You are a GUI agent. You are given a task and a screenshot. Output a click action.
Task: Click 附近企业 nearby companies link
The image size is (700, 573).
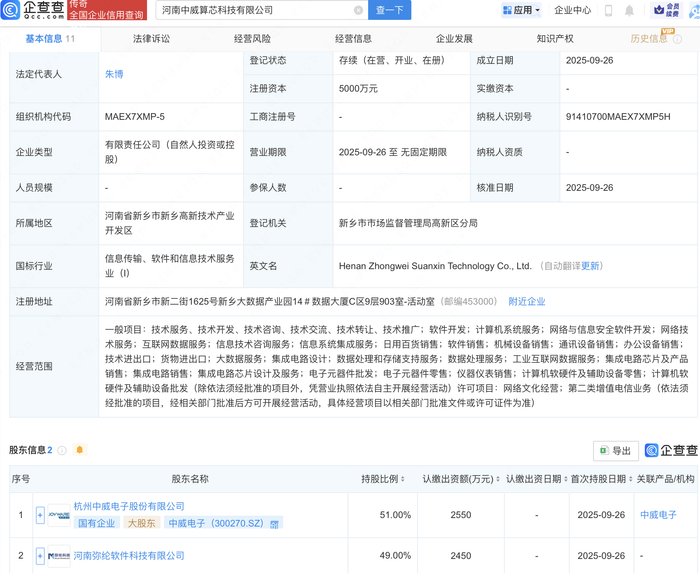[527, 301]
